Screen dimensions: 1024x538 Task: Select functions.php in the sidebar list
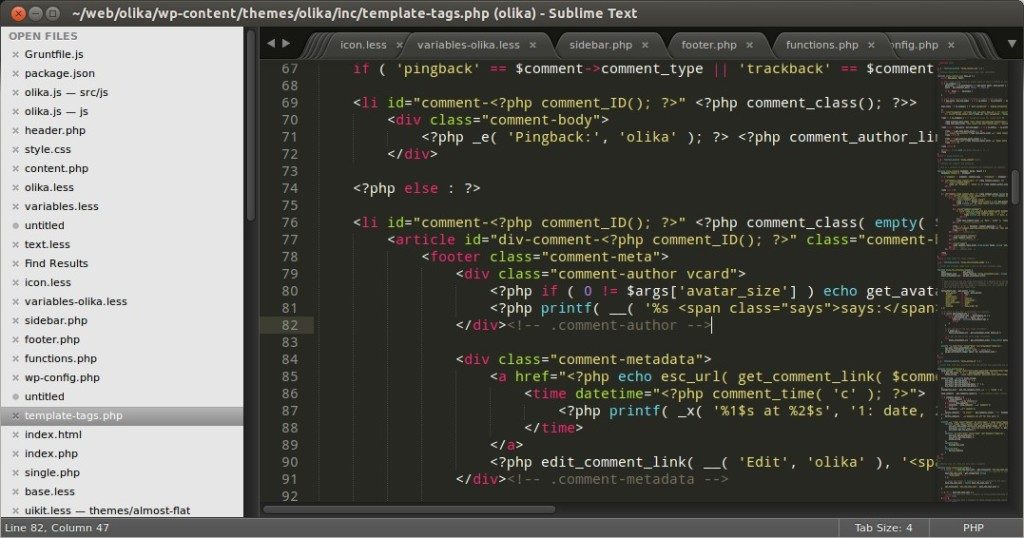click(x=61, y=358)
